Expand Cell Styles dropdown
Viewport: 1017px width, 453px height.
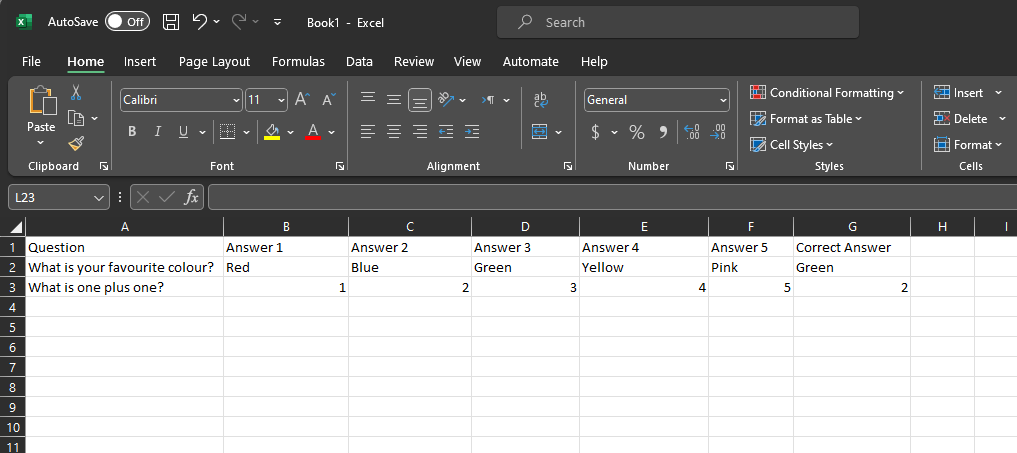pyautogui.click(x=830, y=145)
